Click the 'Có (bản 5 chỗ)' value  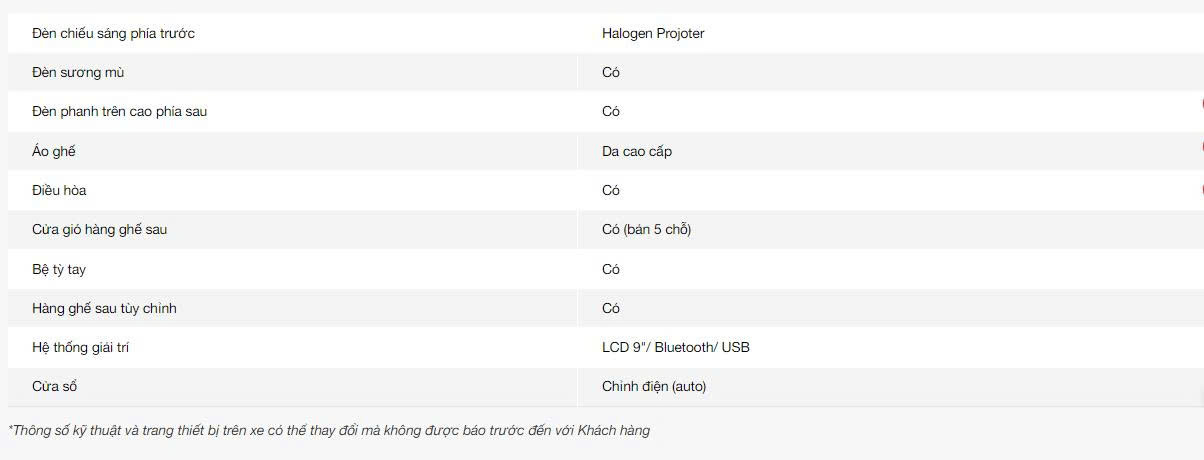646,229
